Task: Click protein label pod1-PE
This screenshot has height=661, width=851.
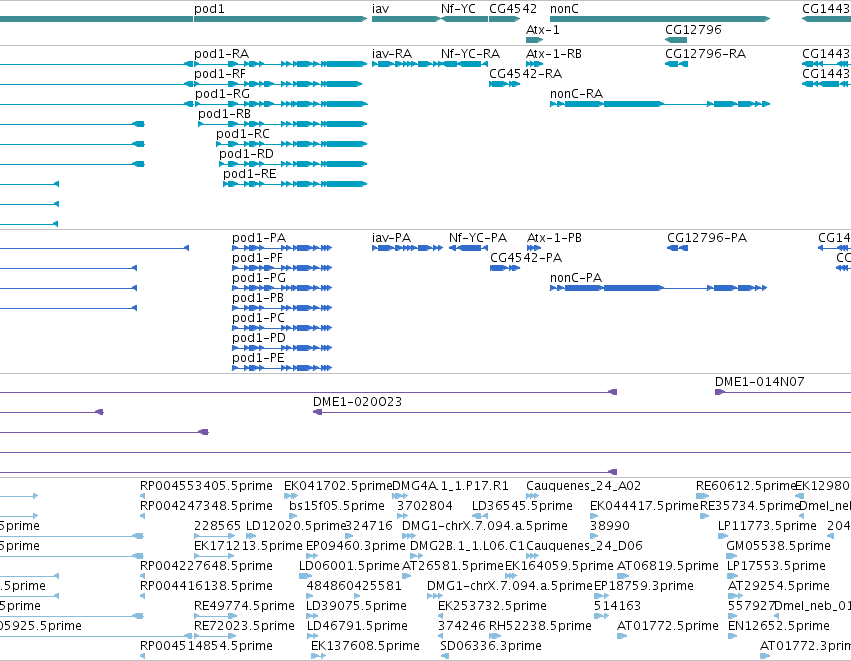Action: pos(258,359)
